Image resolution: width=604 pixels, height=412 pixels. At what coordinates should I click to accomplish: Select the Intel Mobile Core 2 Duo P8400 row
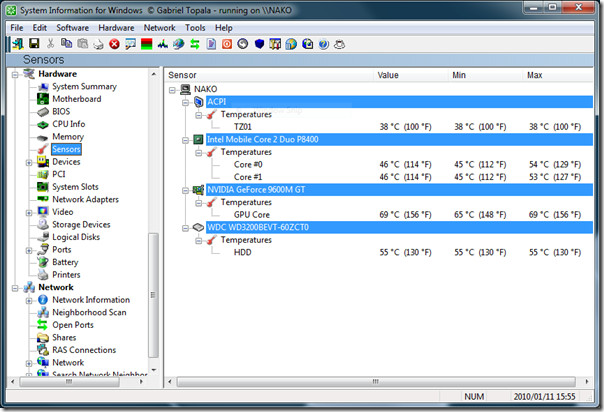click(399, 139)
